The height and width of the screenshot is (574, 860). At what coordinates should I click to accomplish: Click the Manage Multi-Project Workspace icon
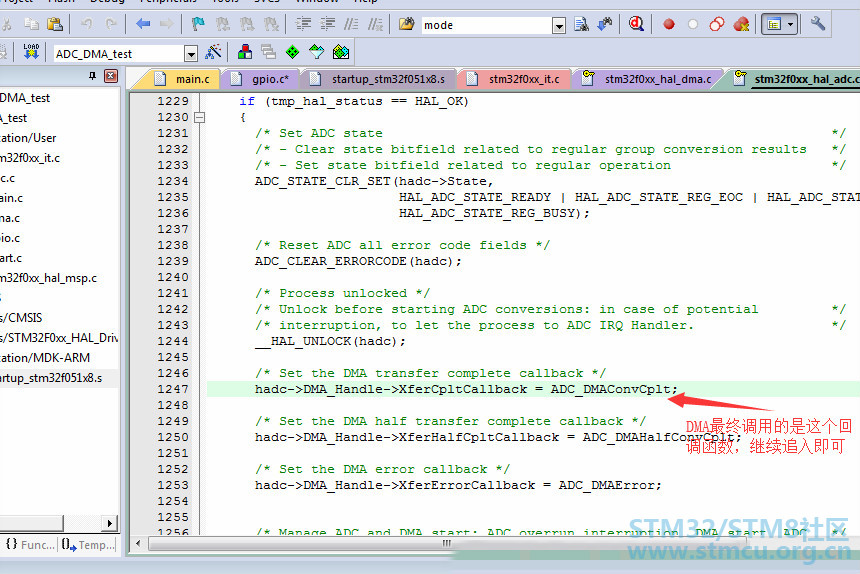point(269,52)
